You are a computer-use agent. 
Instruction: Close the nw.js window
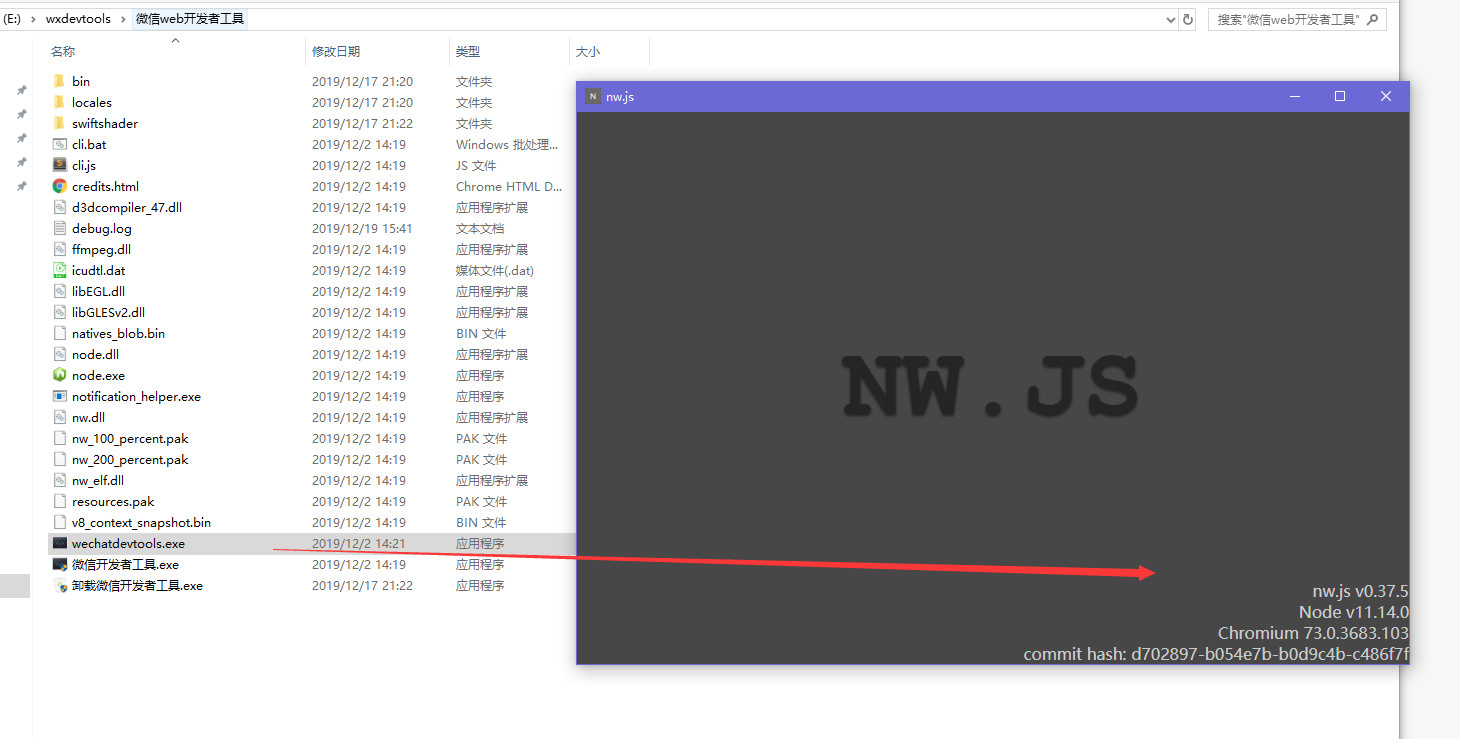1386,96
